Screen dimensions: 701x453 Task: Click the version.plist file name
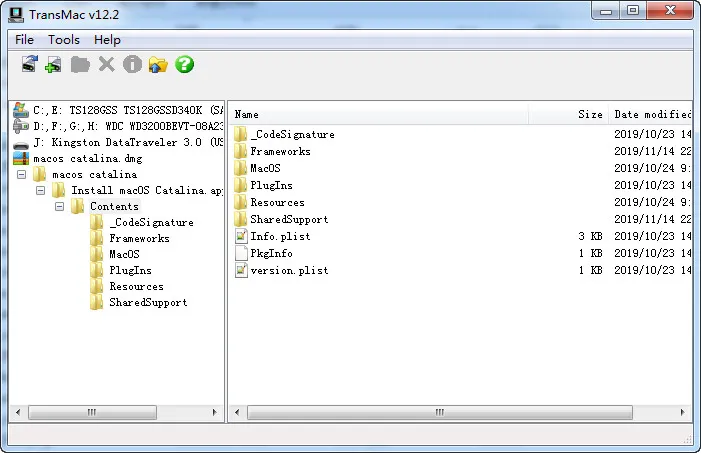click(289, 270)
